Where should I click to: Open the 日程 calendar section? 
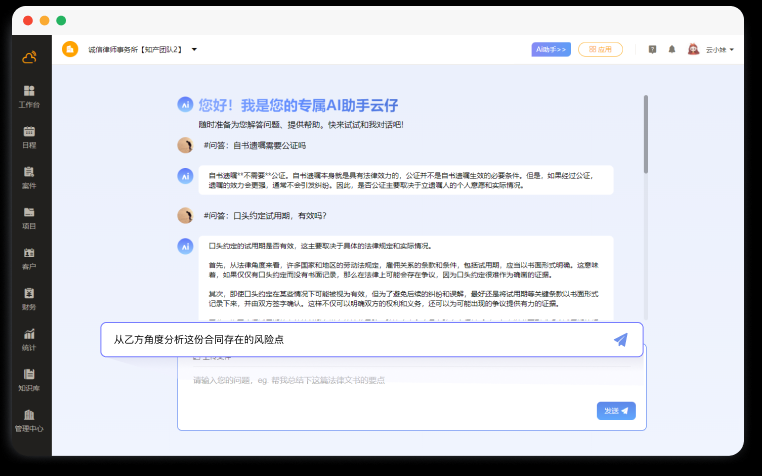[29, 136]
